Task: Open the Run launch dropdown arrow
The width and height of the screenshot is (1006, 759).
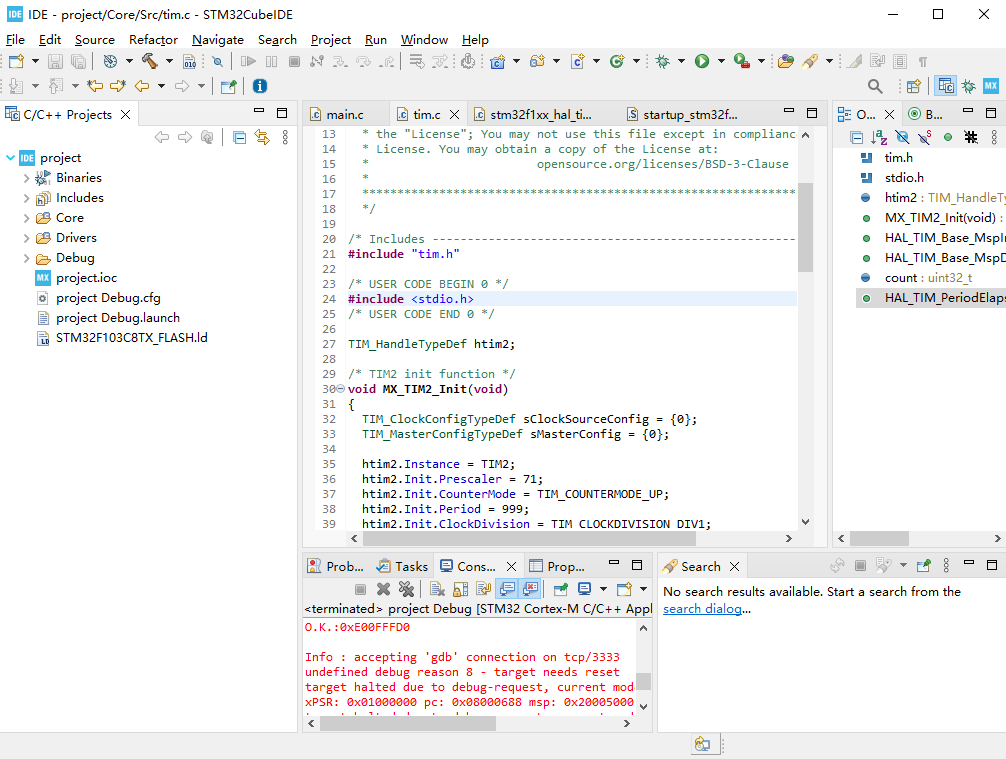Action: coord(721,62)
